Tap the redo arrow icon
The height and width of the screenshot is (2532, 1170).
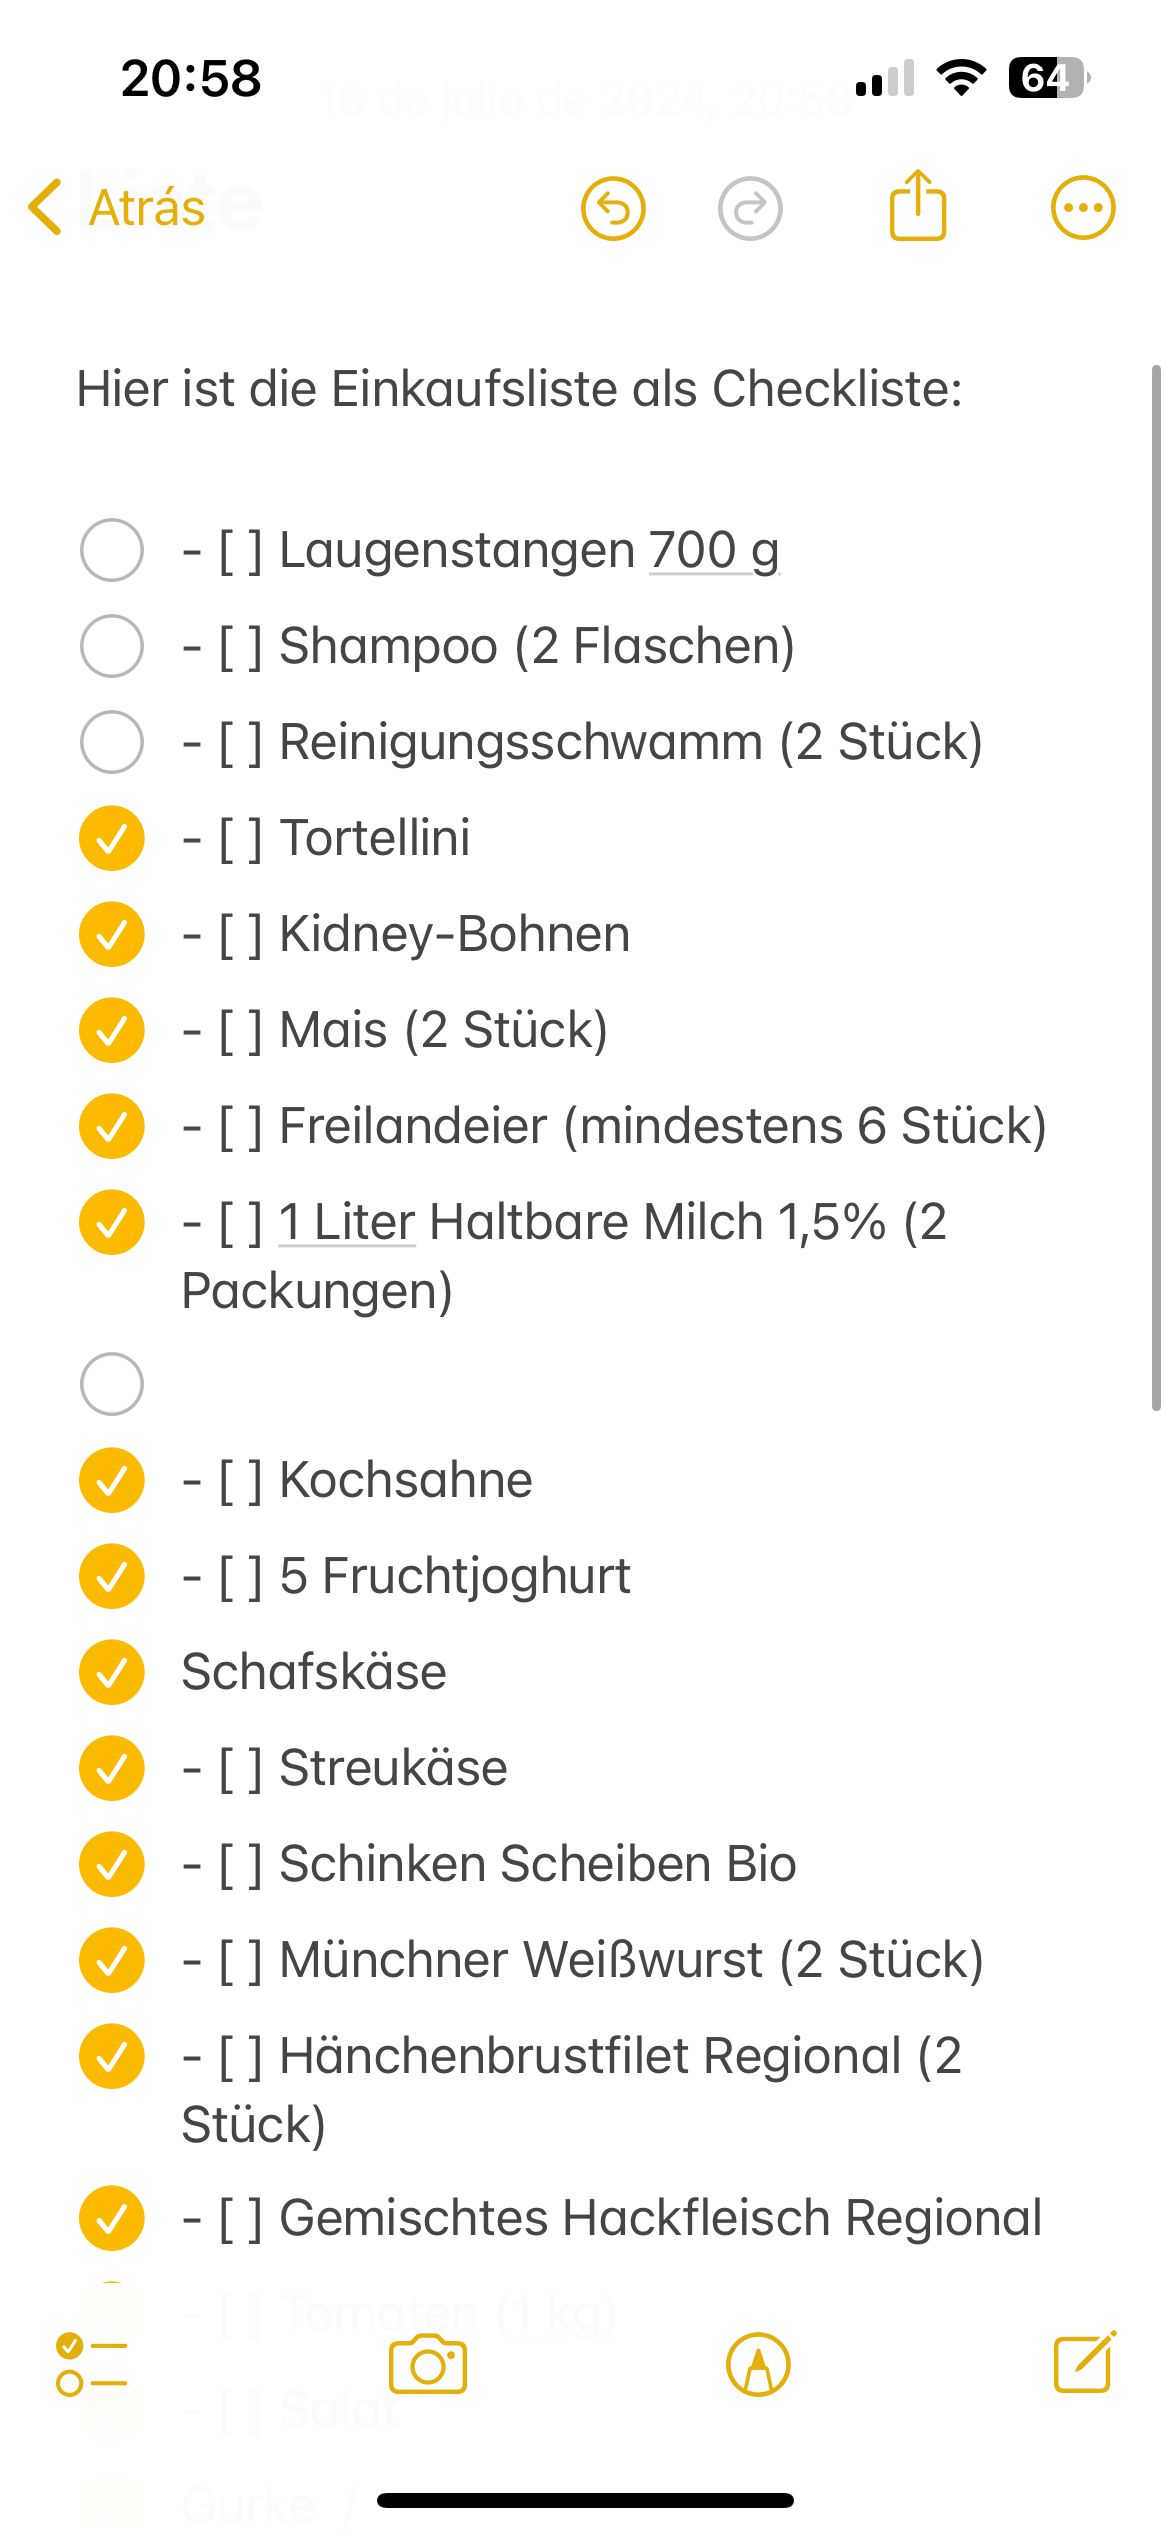click(750, 208)
